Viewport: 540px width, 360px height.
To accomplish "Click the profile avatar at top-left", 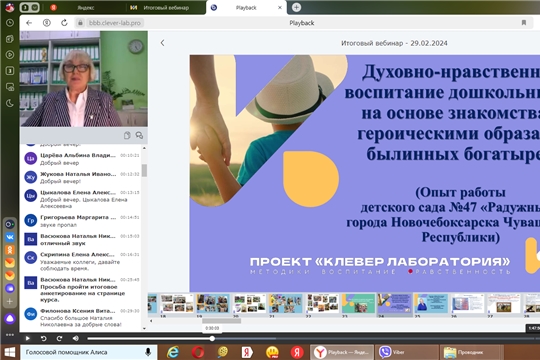I will tap(10, 7).
